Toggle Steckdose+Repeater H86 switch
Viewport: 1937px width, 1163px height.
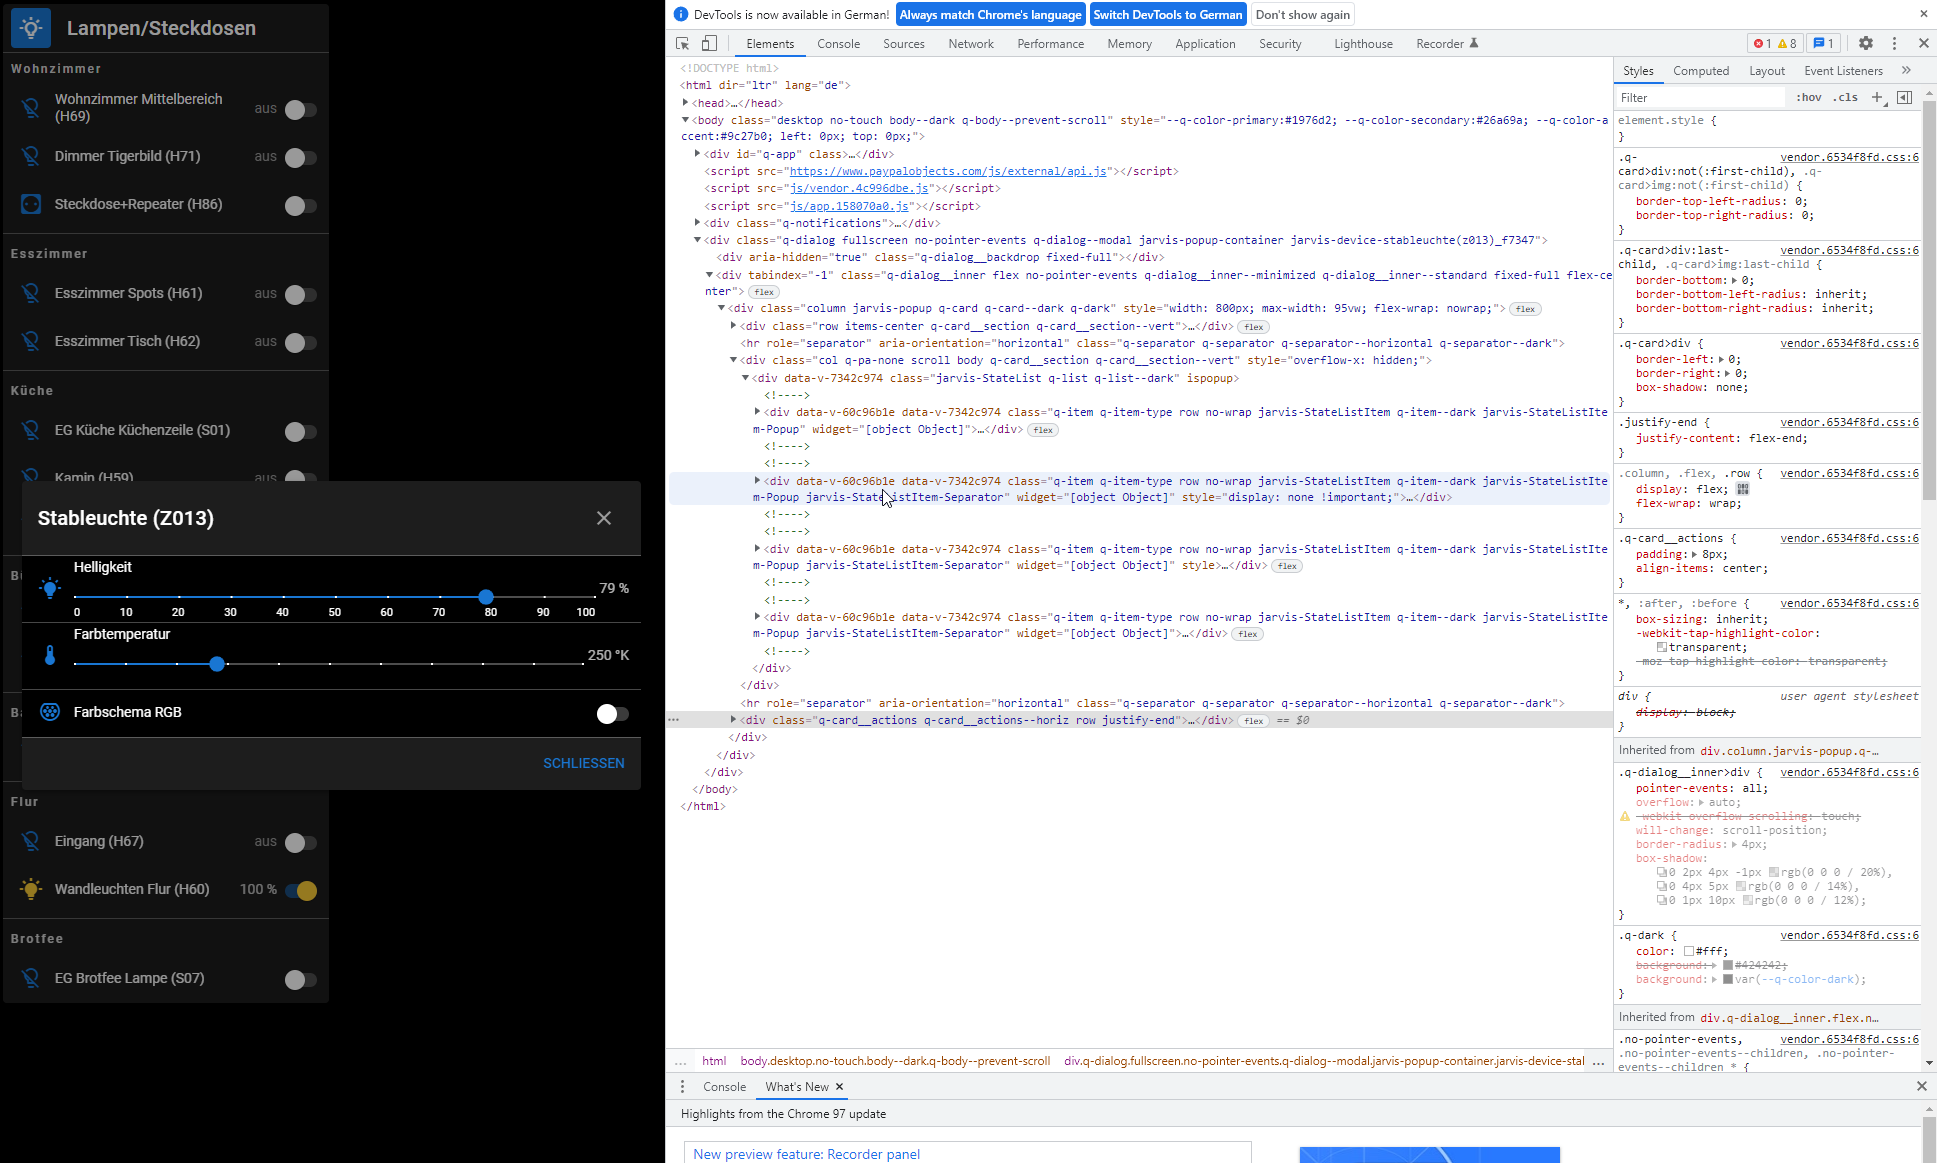pyautogui.click(x=296, y=205)
